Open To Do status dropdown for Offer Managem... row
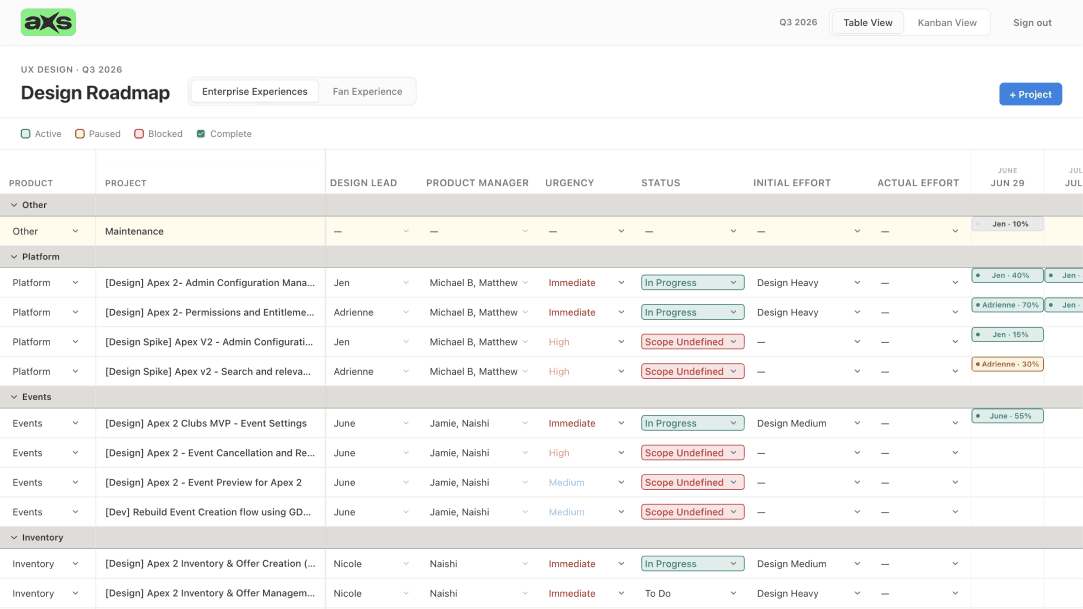Image resolution: width=1083 pixels, height=609 pixels. 691,593
